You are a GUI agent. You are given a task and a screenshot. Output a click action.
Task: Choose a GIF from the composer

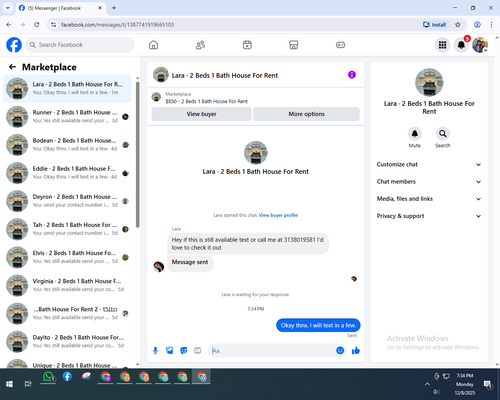click(198, 350)
